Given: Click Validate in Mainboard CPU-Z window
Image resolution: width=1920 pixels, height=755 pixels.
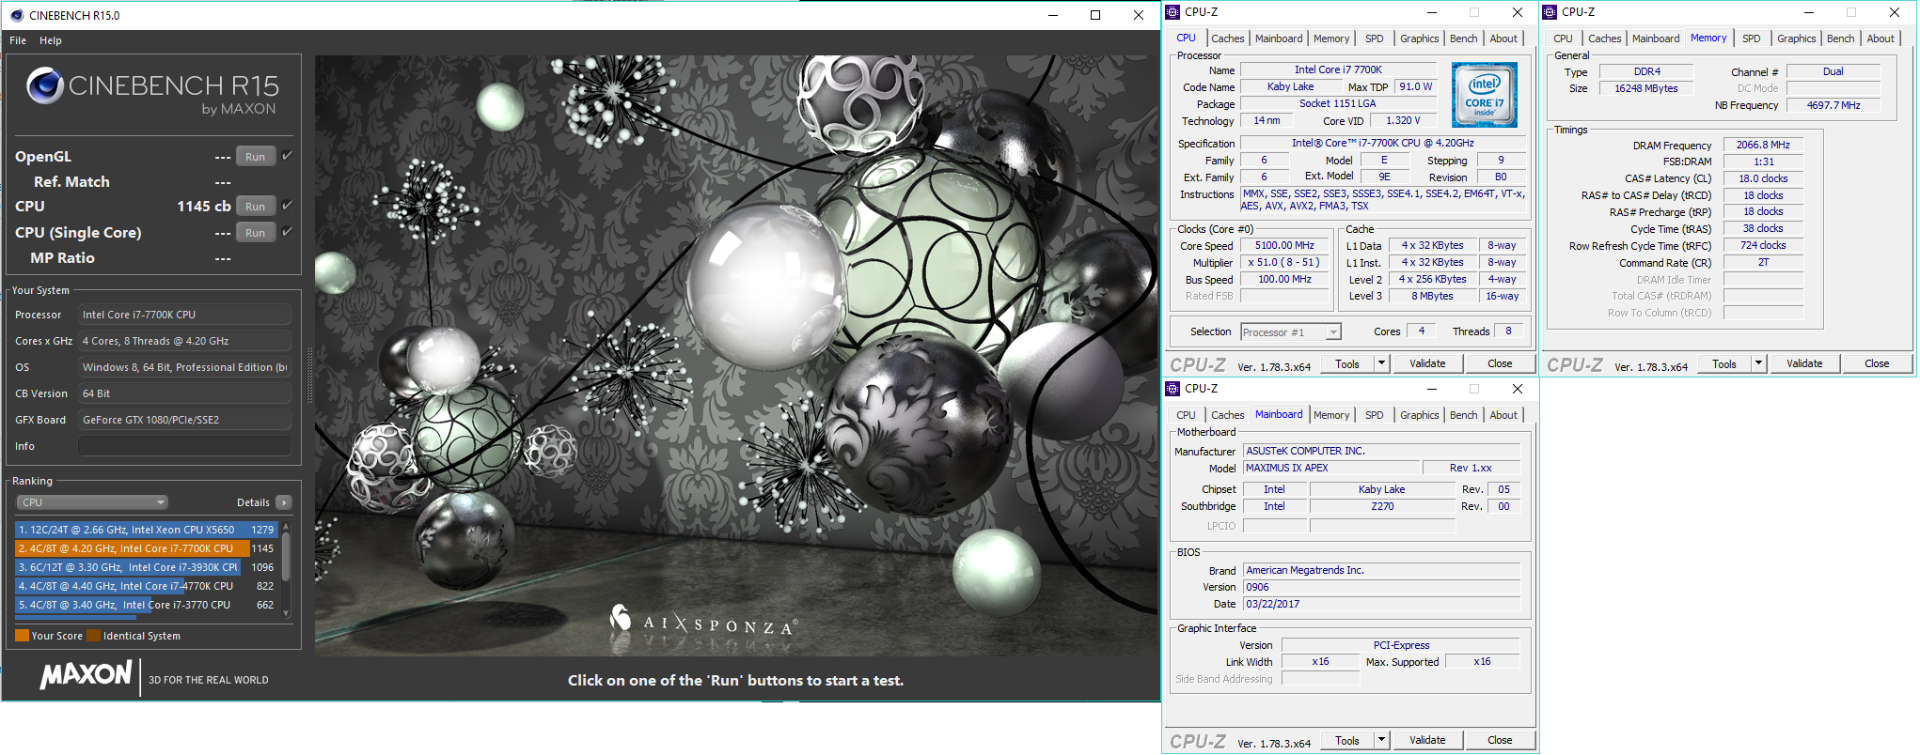Looking at the screenshot, I should click(x=1427, y=740).
